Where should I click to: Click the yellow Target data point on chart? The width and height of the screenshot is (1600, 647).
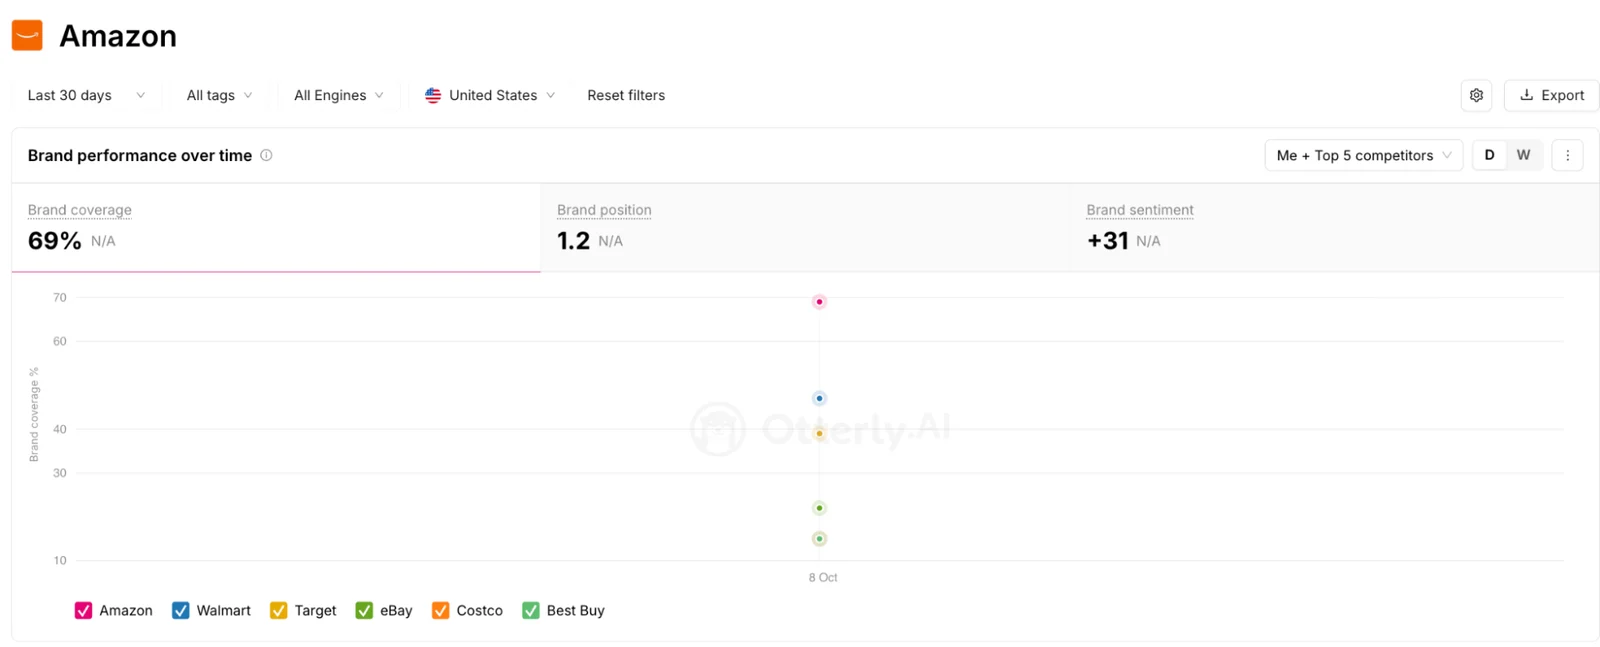819,433
